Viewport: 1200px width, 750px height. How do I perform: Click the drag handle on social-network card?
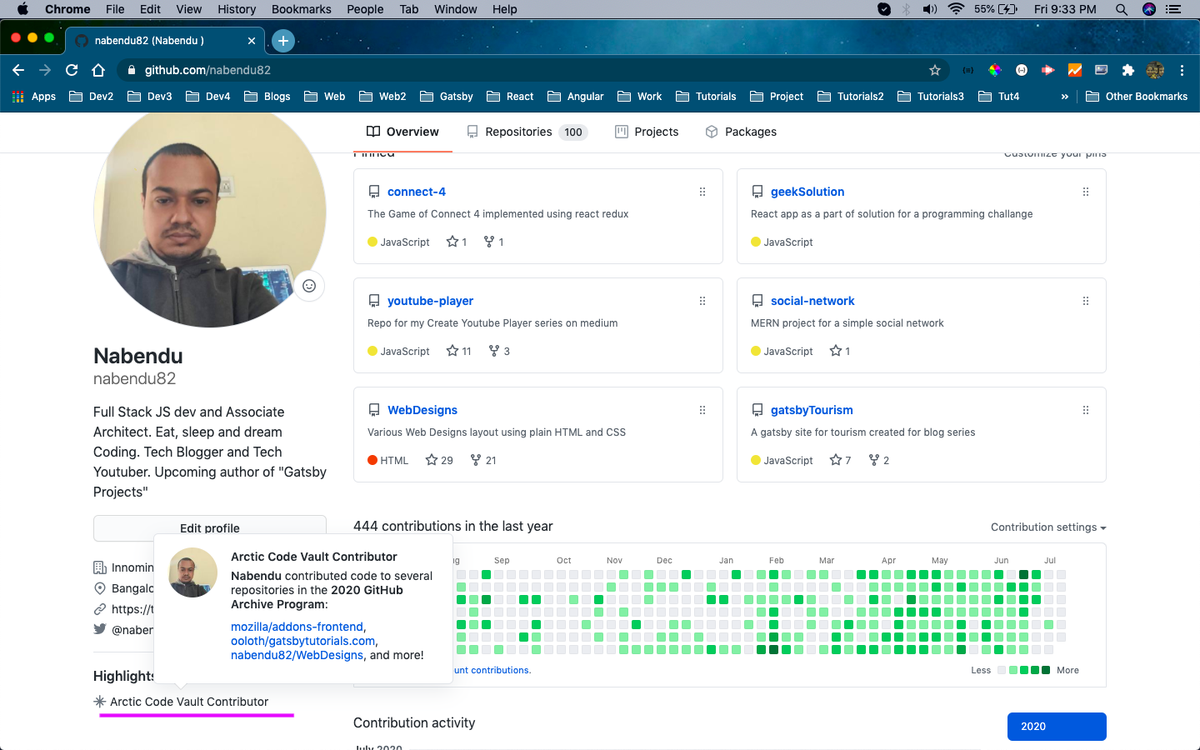(1085, 301)
